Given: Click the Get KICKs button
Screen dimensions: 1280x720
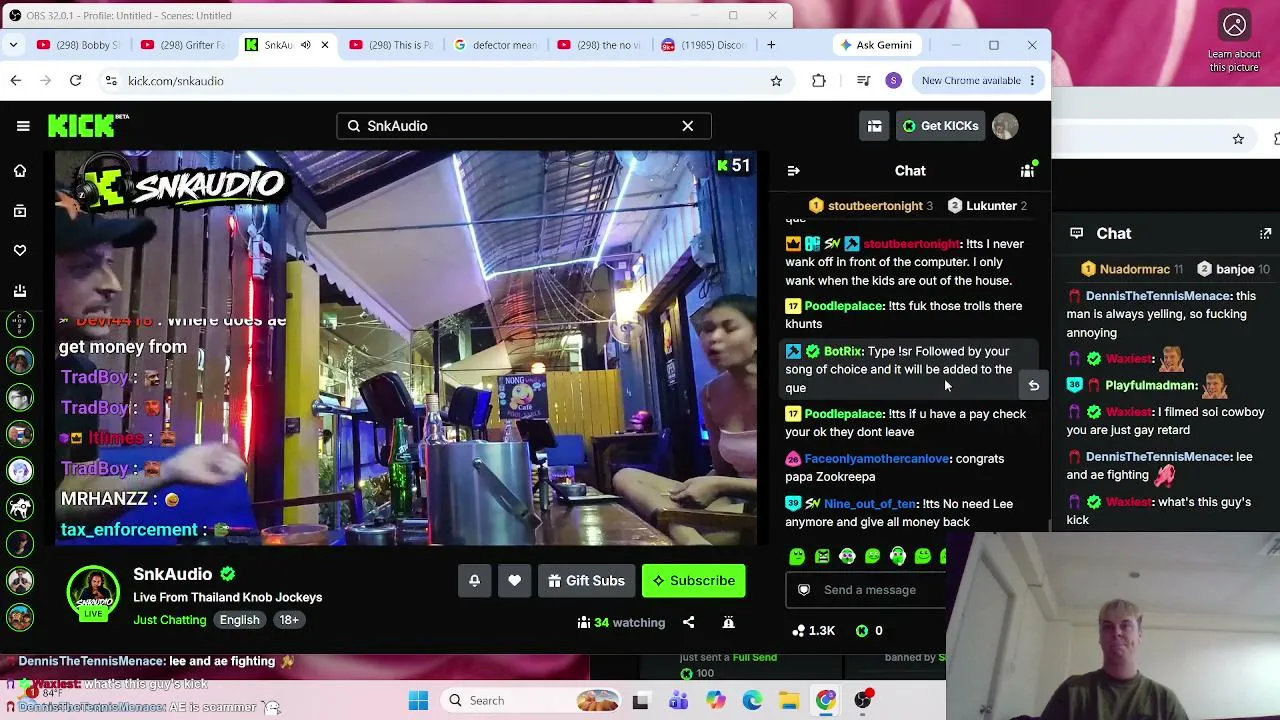Looking at the screenshot, I should 940,126.
